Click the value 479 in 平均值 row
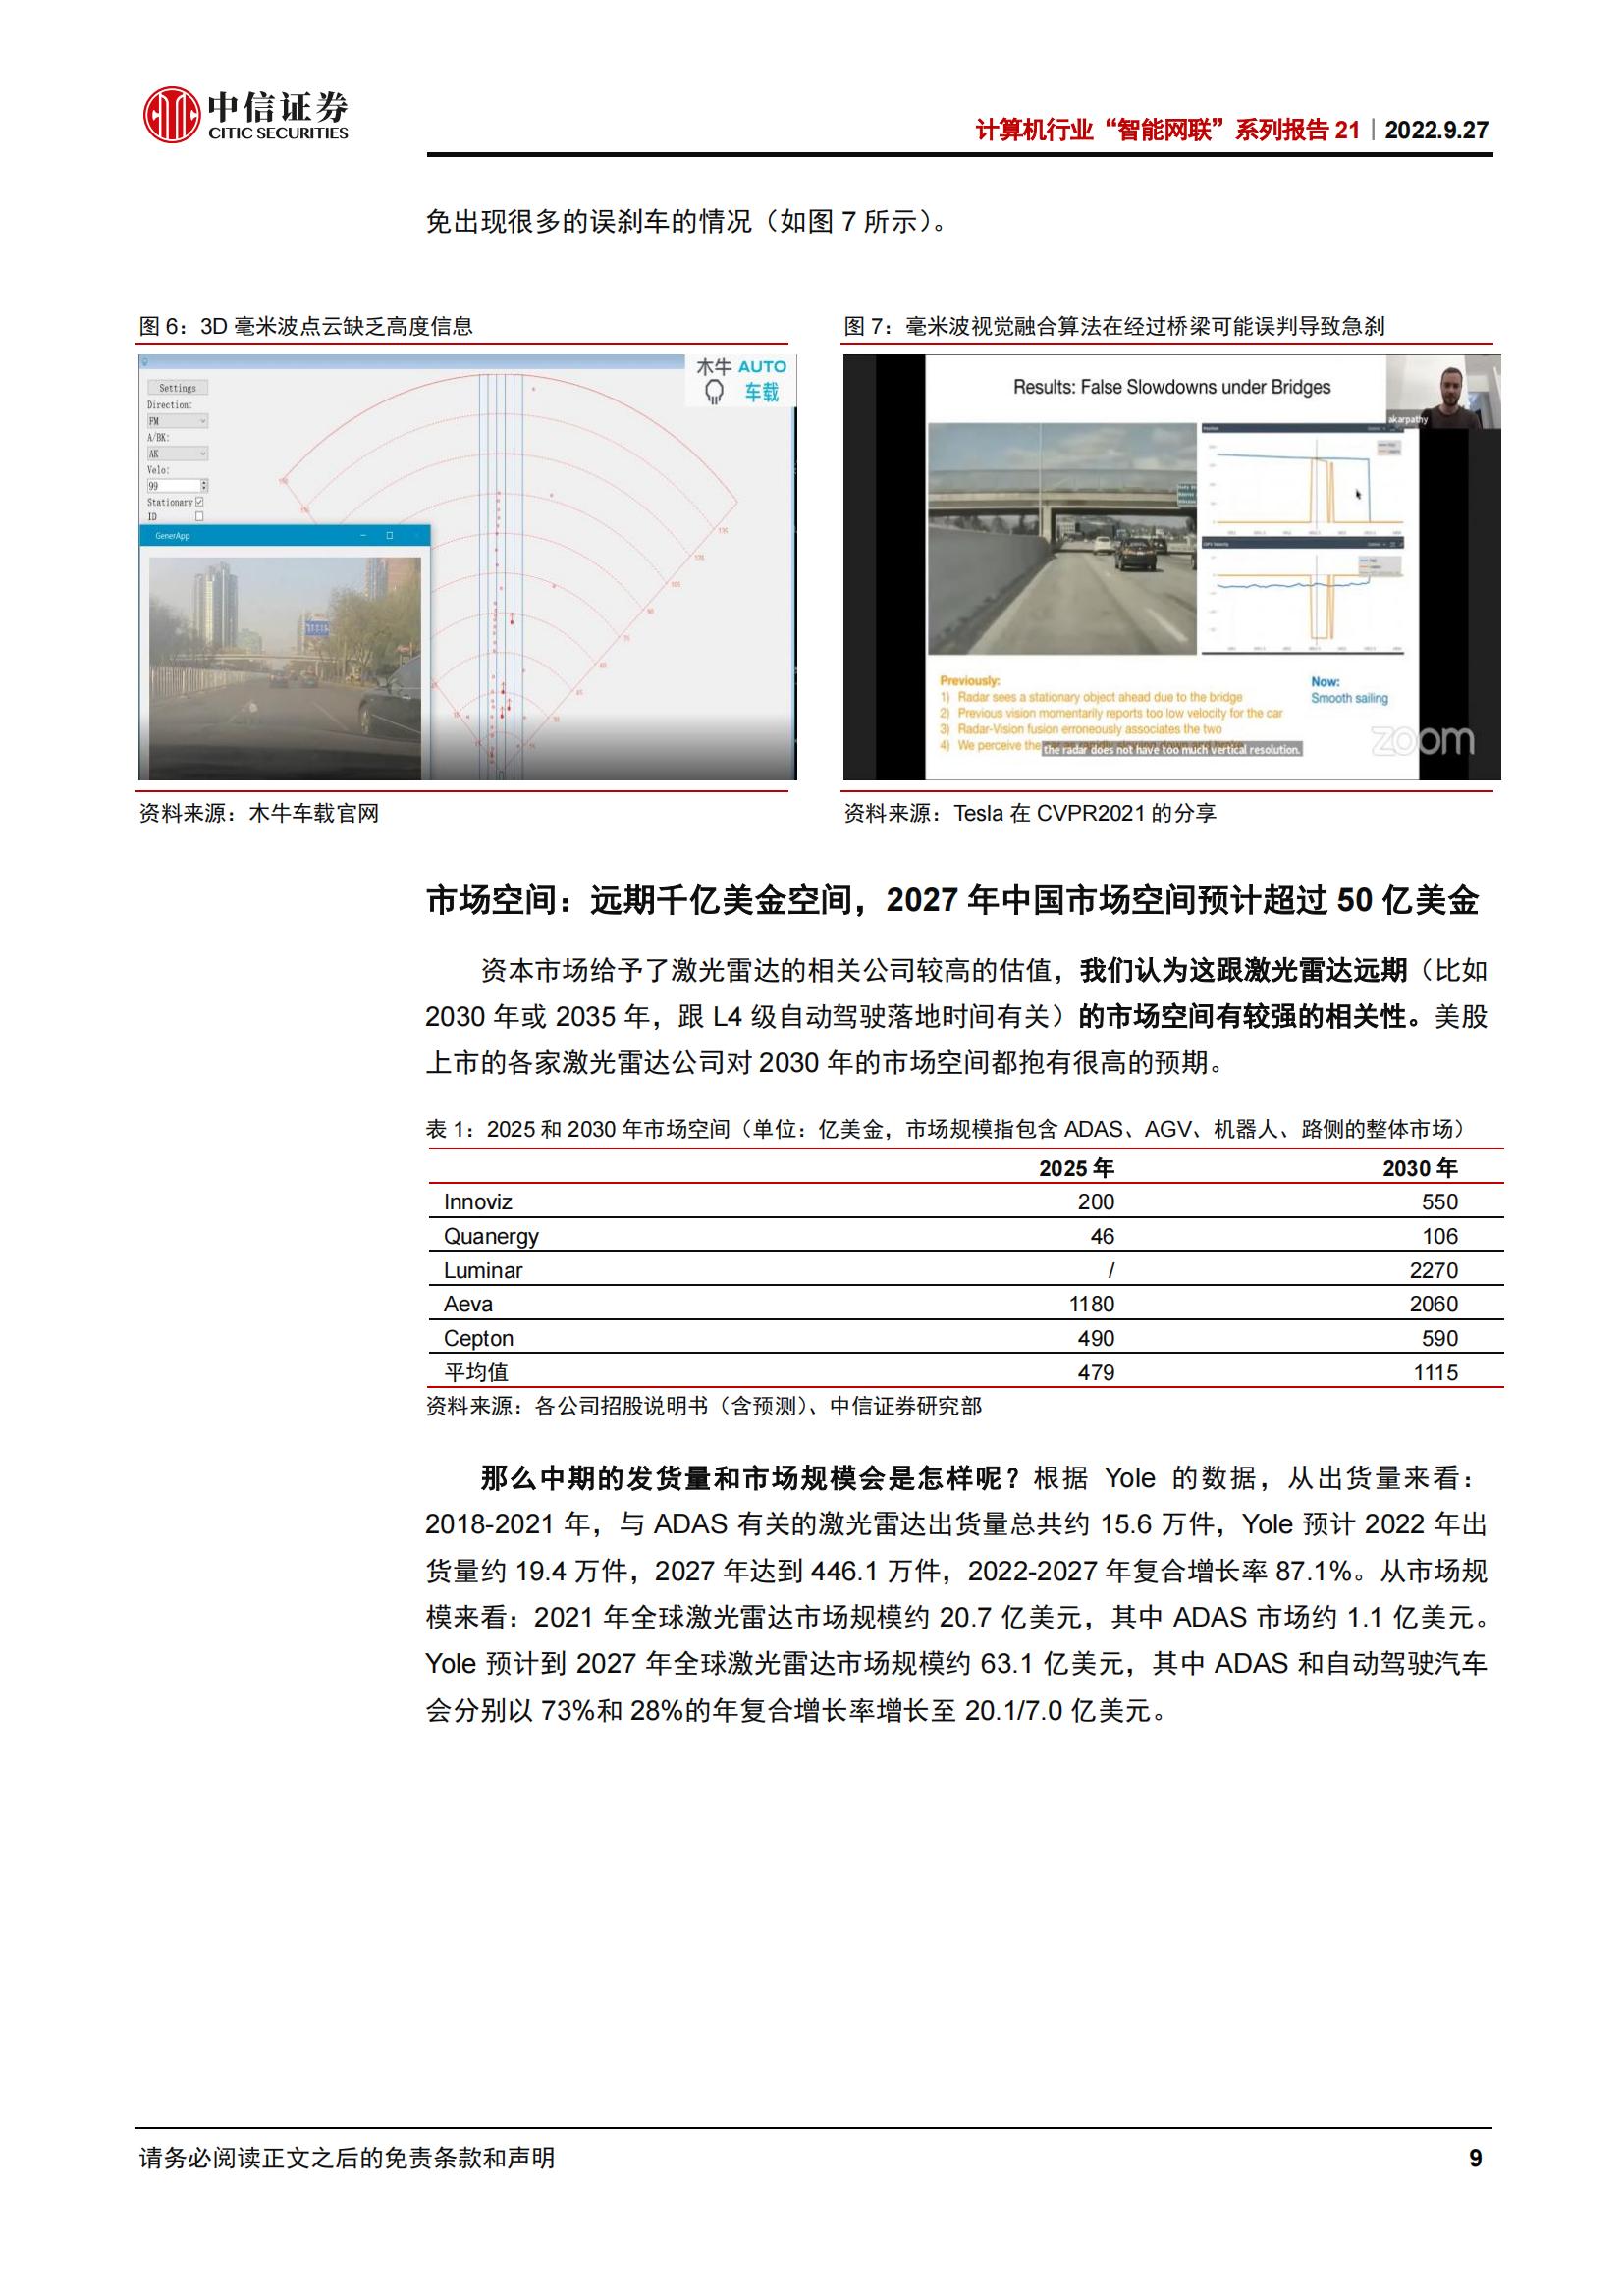 [1096, 1373]
